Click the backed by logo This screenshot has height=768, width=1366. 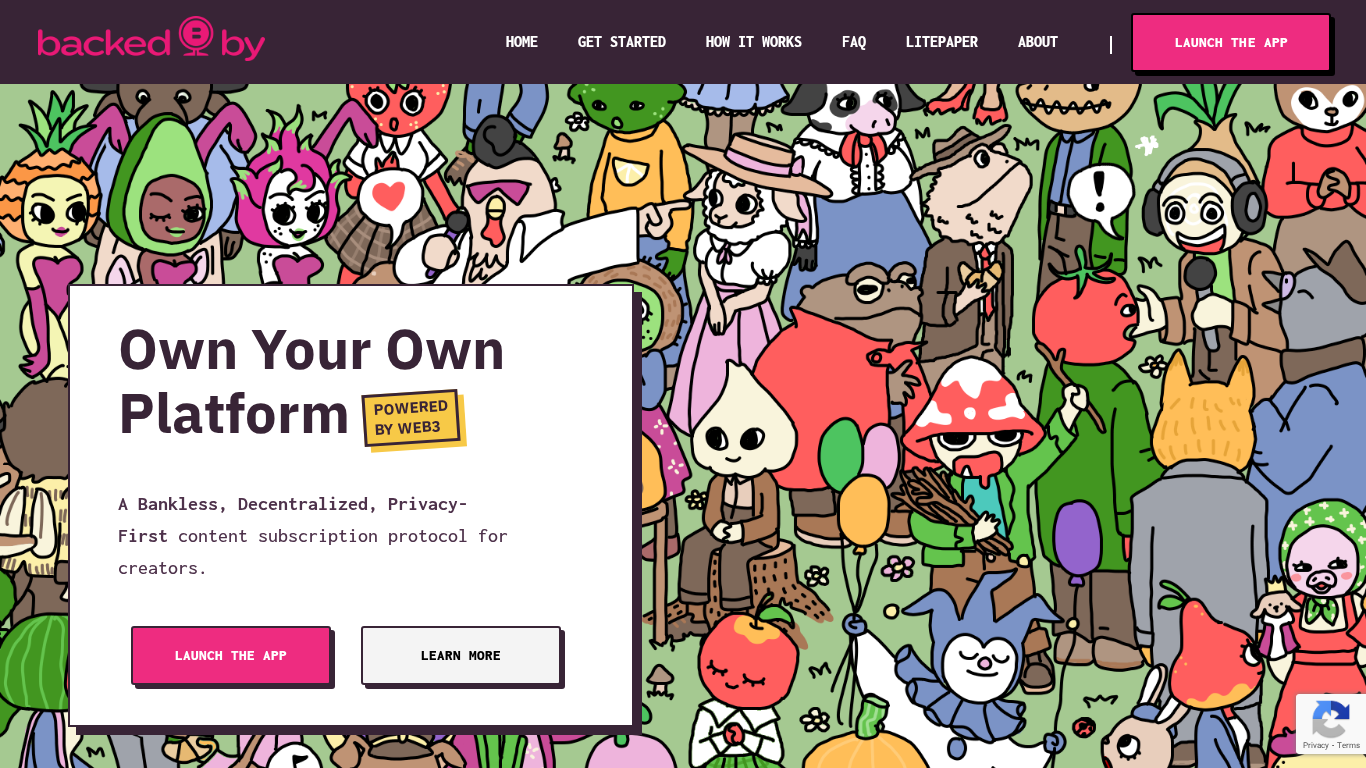pos(151,39)
